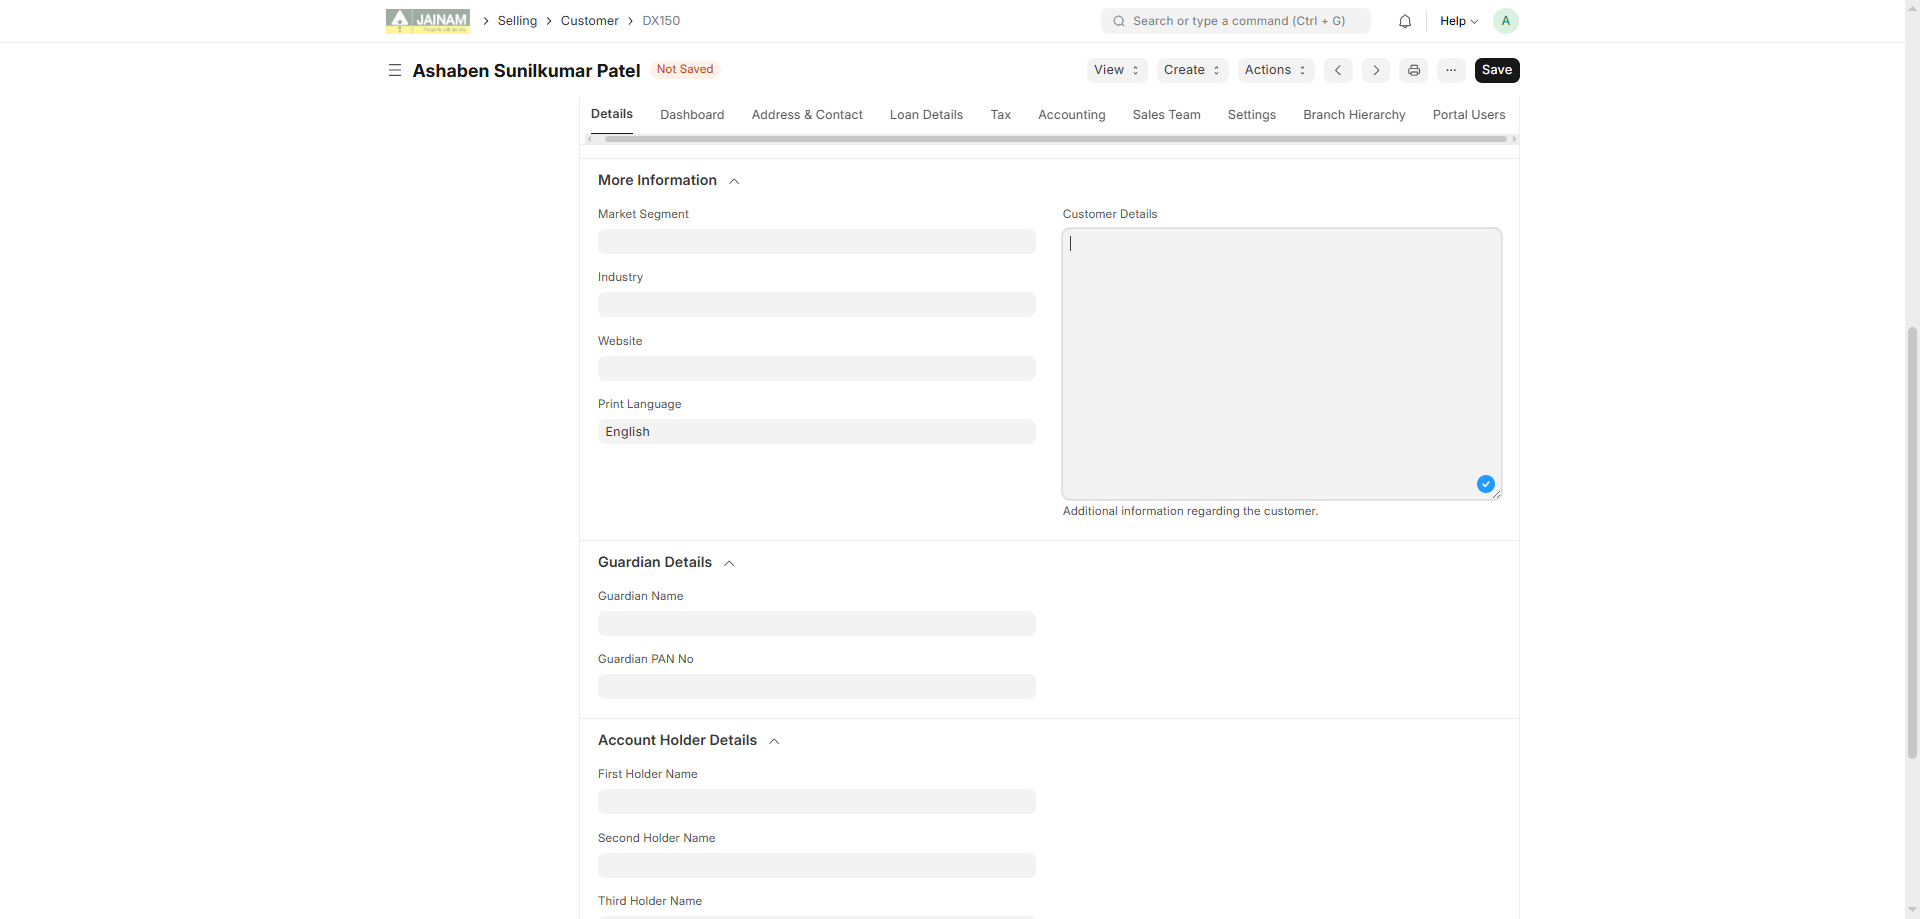Focus the Guardian Name input field
Image resolution: width=1920 pixels, height=919 pixels.
[x=816, y=624]
